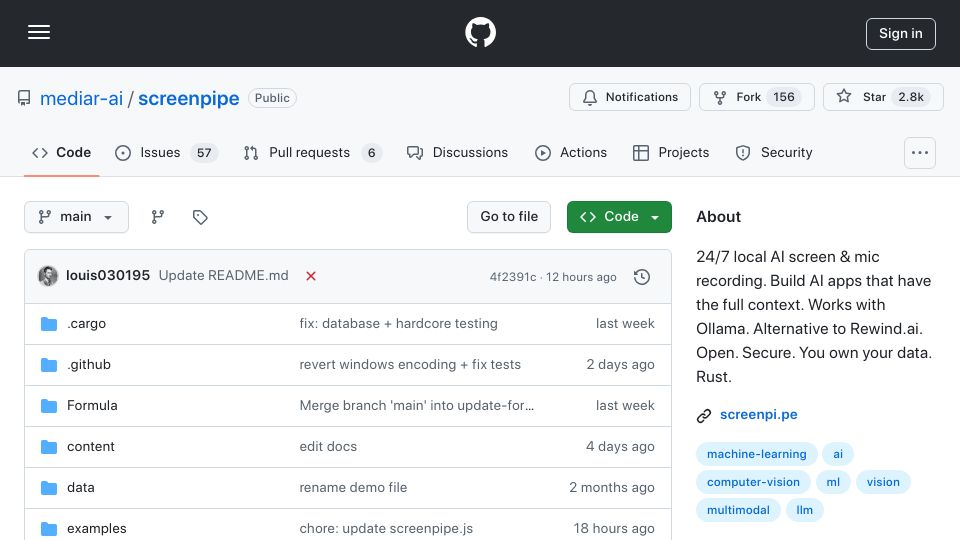Open the Update README.md commit message
Viewport: 960px width, 540px height.
coord(223,276)
